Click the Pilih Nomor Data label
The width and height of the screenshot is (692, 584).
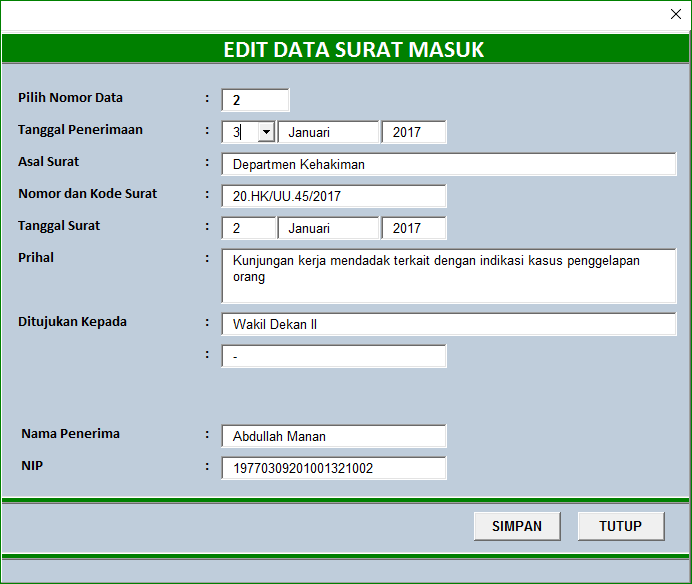coord(70,98)
